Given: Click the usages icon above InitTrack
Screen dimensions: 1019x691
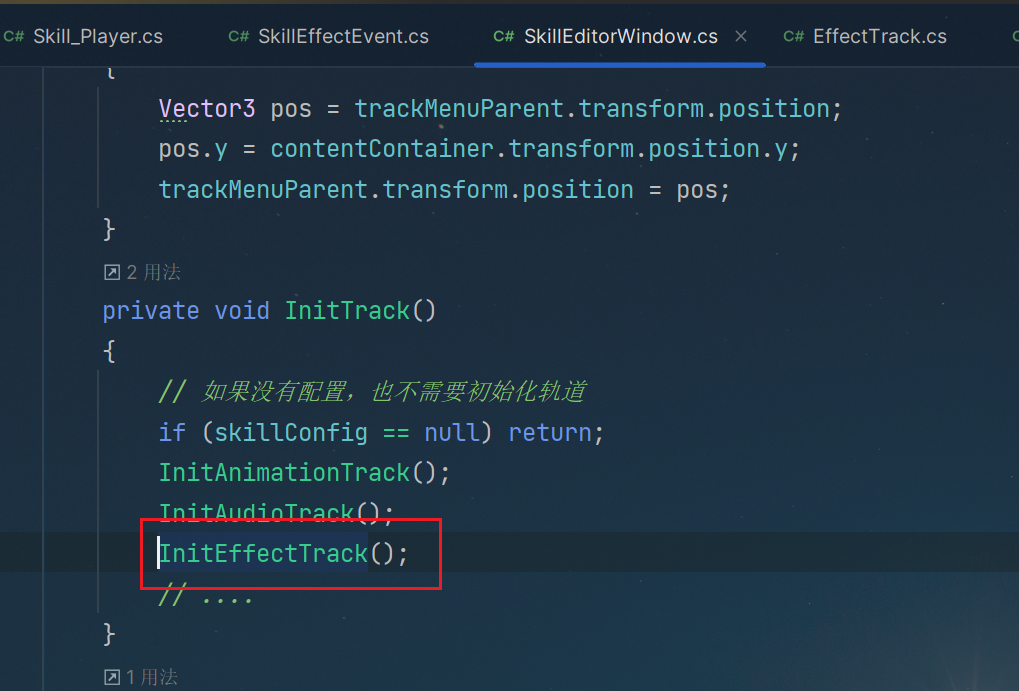Looking at the screenshot, I should (112, 272).
